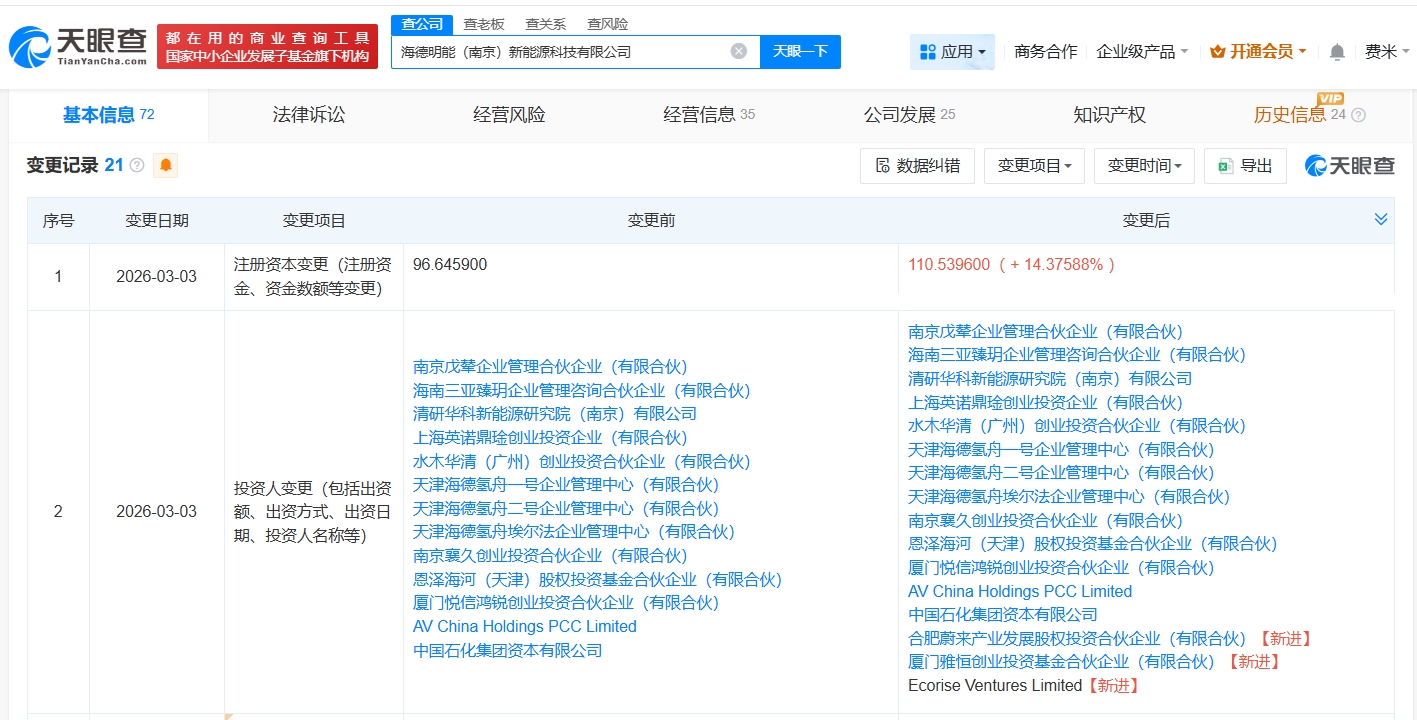Open the notification bell in header

click(1337, 52)
